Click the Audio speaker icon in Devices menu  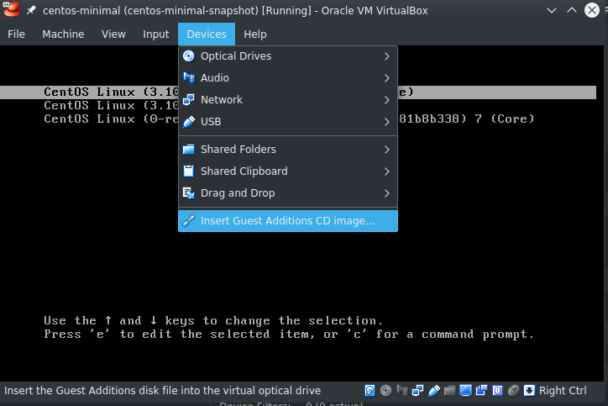pos(188,78)
